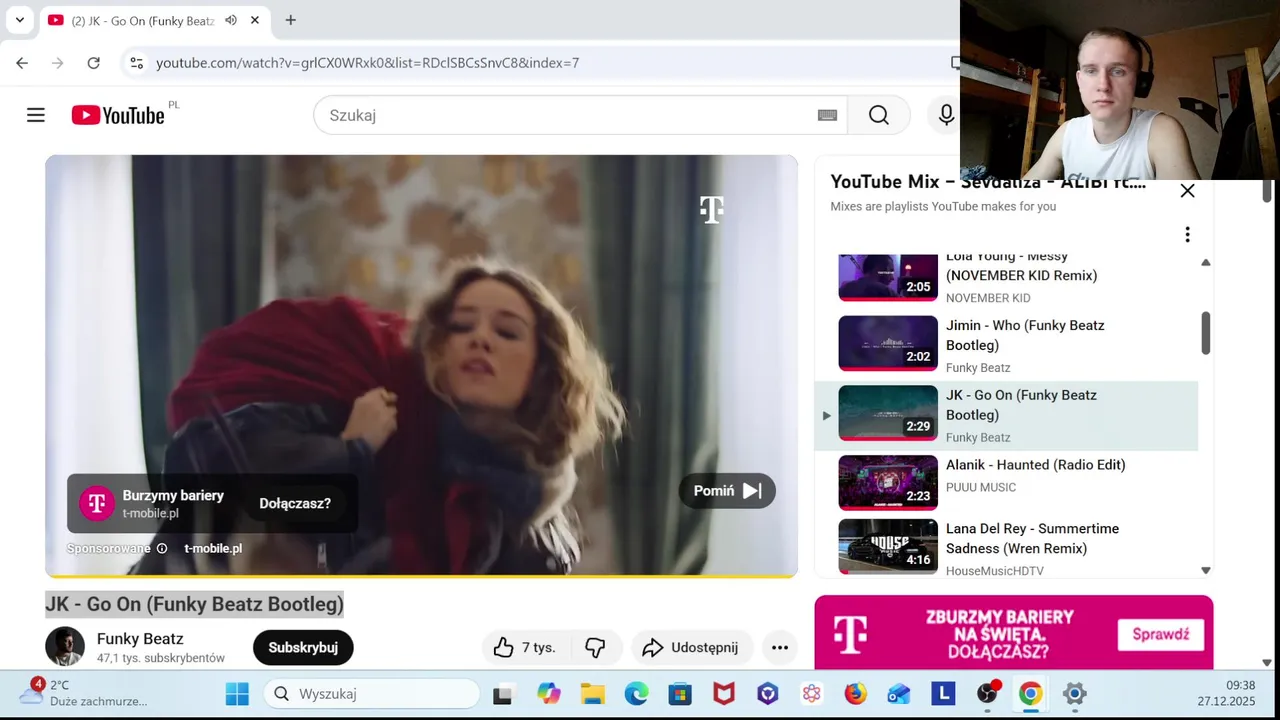Open Burzymy bariery ad title

click(173, 495)
